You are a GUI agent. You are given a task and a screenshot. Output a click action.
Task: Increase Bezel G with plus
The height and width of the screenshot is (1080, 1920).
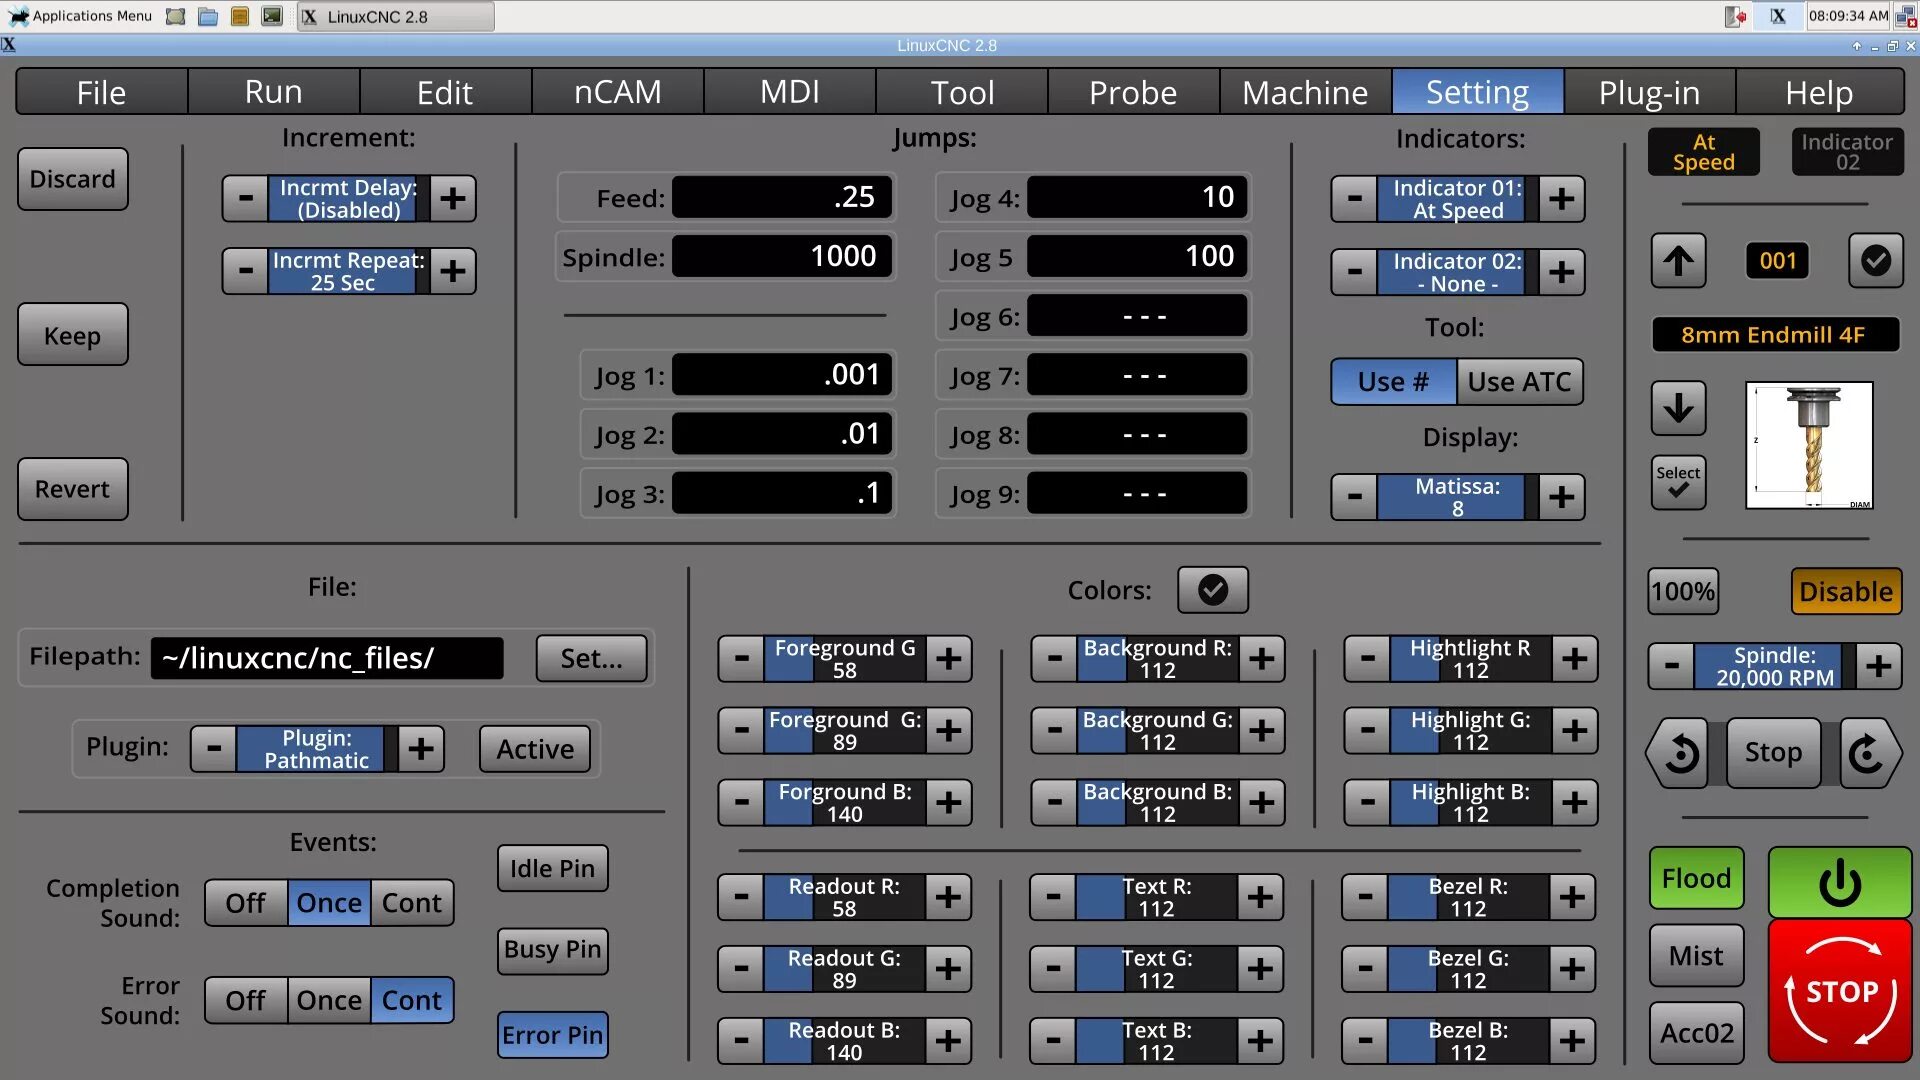1572,969
